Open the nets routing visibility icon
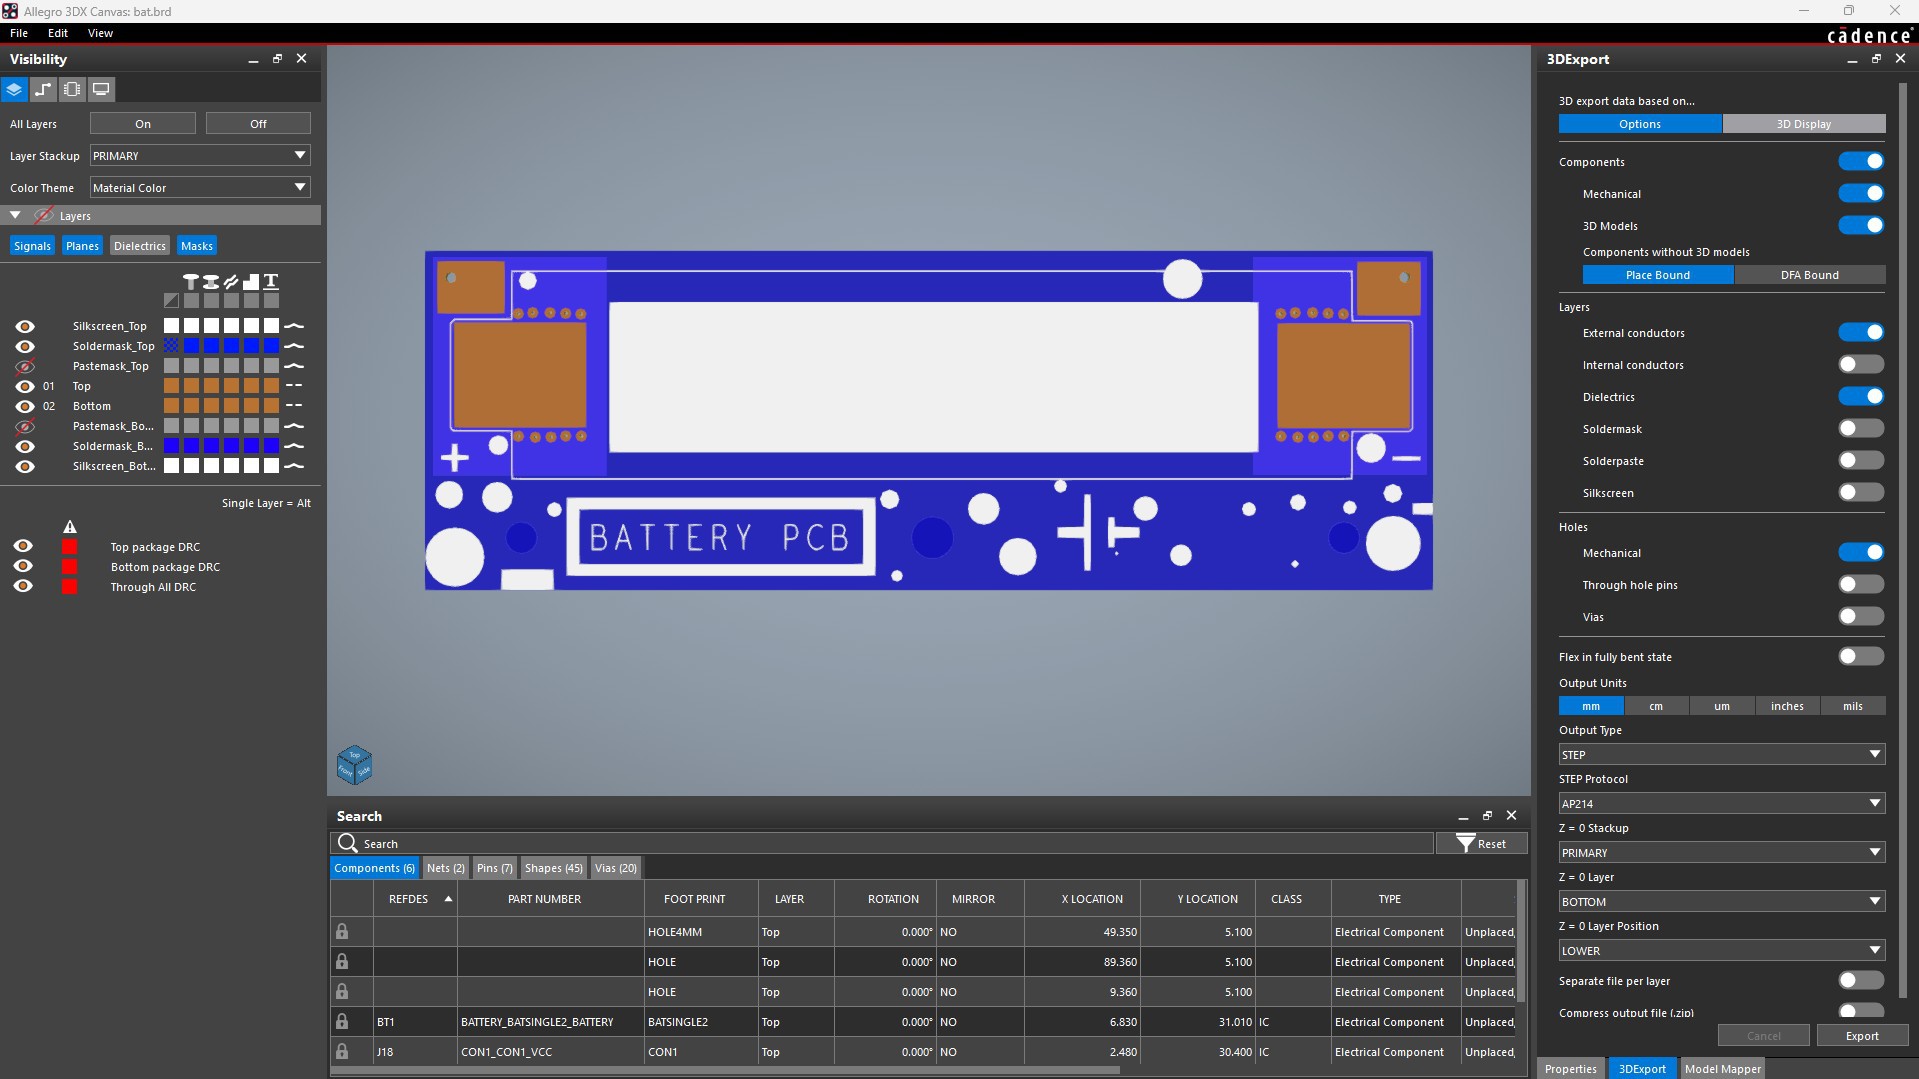1919x1079 pixels. tap(43, 89)
